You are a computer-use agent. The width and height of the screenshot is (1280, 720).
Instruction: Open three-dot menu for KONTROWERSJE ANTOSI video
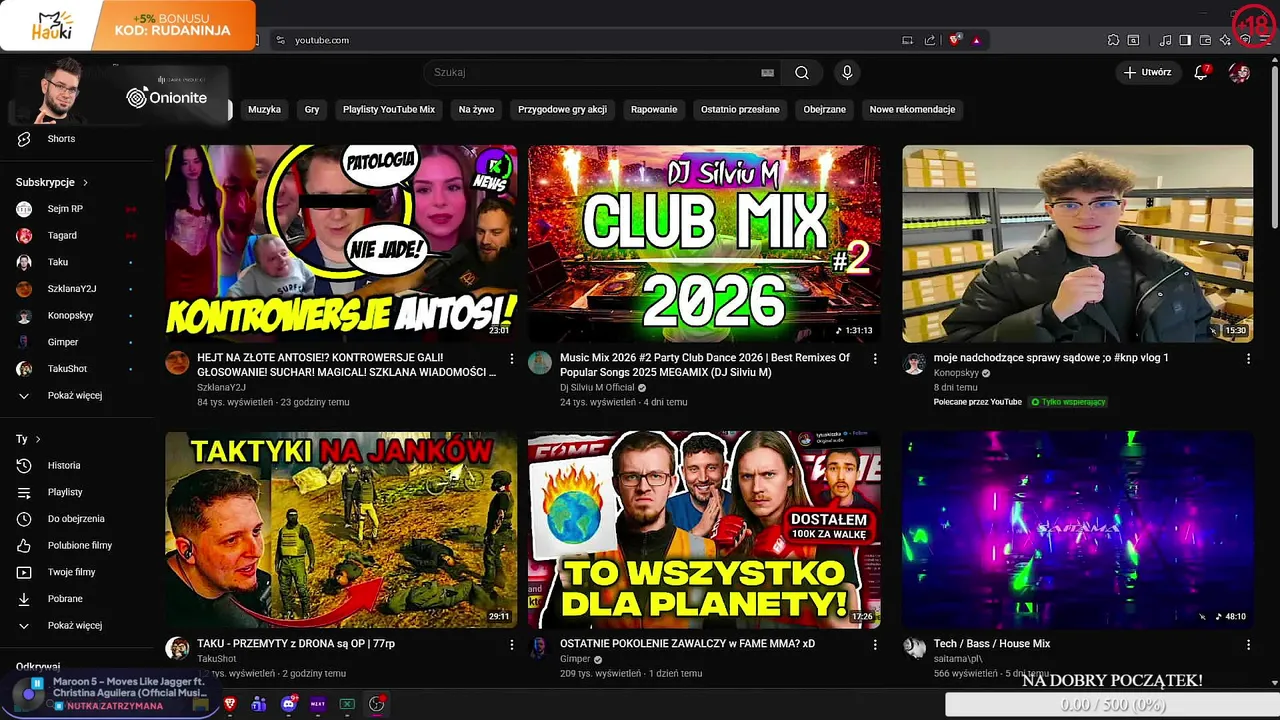pos(512,358)
